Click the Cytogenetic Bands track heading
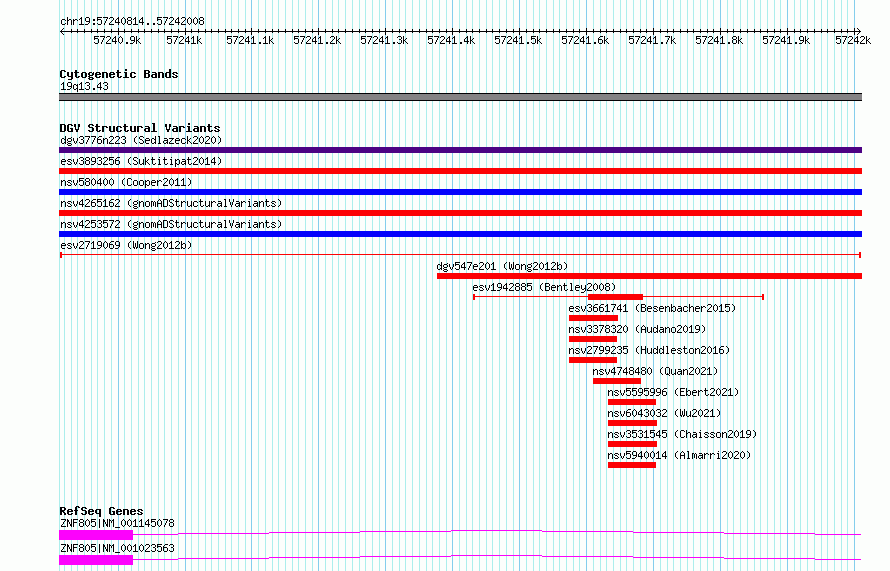Image resolution: width=890 pixels, height=571 pixels. 119,74
